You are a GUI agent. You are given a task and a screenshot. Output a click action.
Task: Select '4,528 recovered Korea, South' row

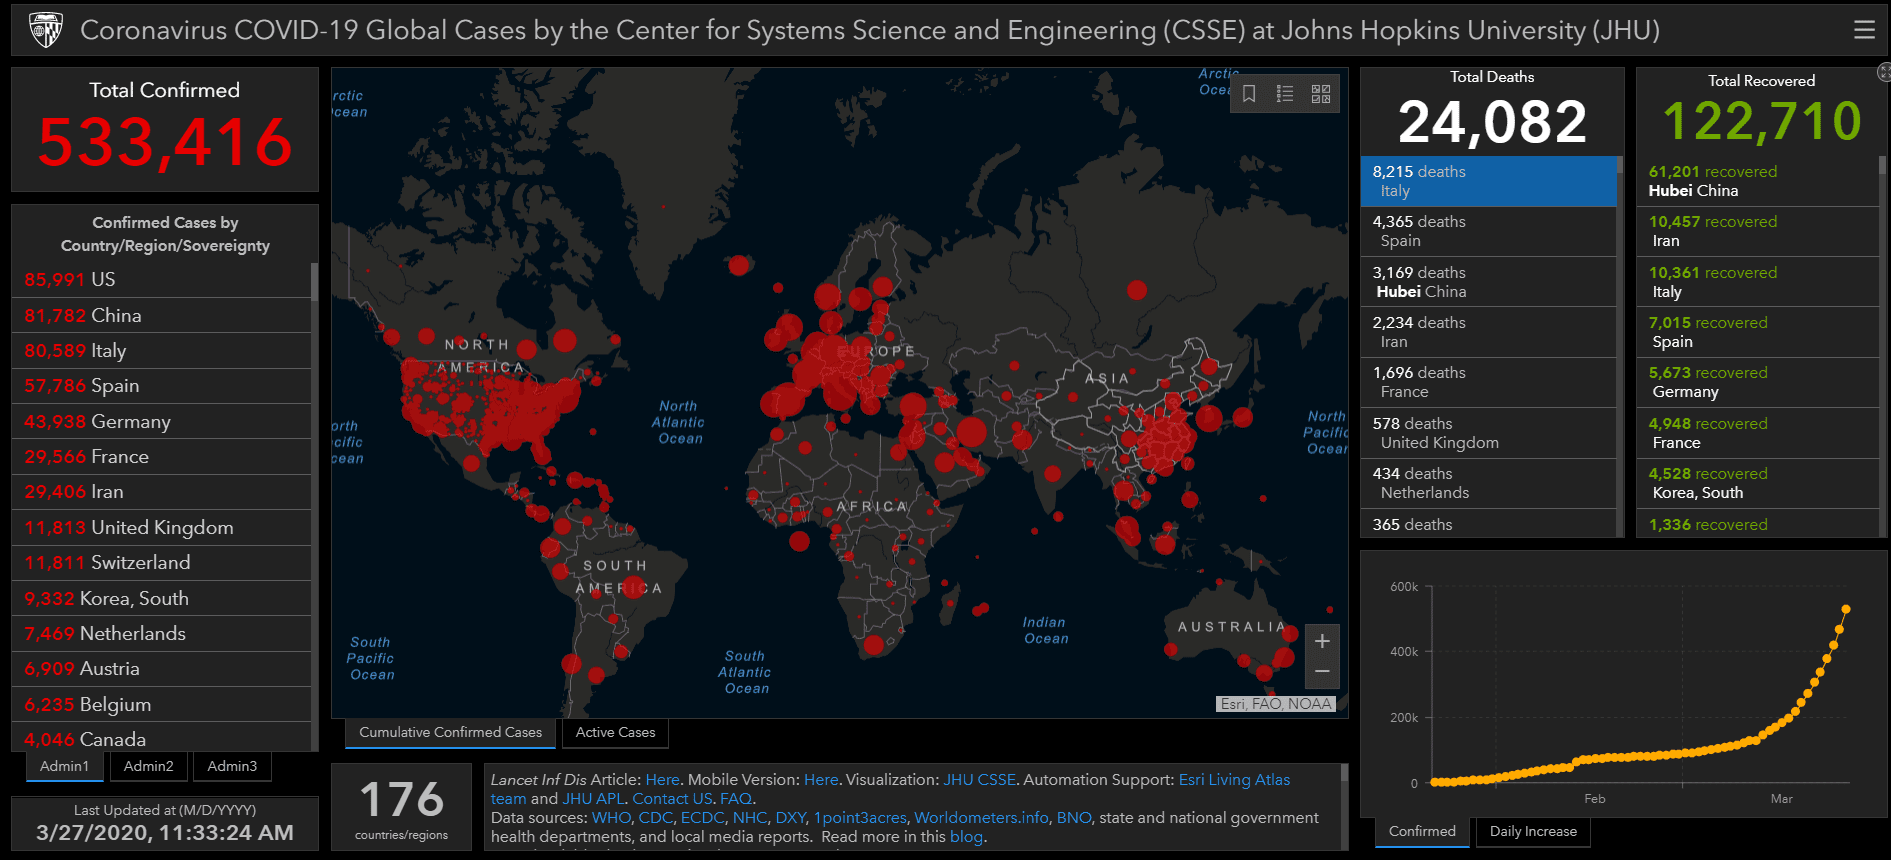click(1758, 484)
